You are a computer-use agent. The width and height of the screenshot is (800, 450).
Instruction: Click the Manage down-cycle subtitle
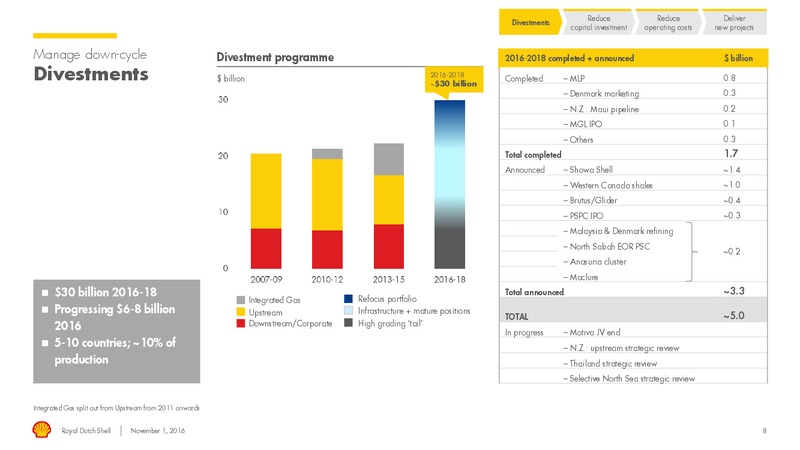tap(90, 54)
